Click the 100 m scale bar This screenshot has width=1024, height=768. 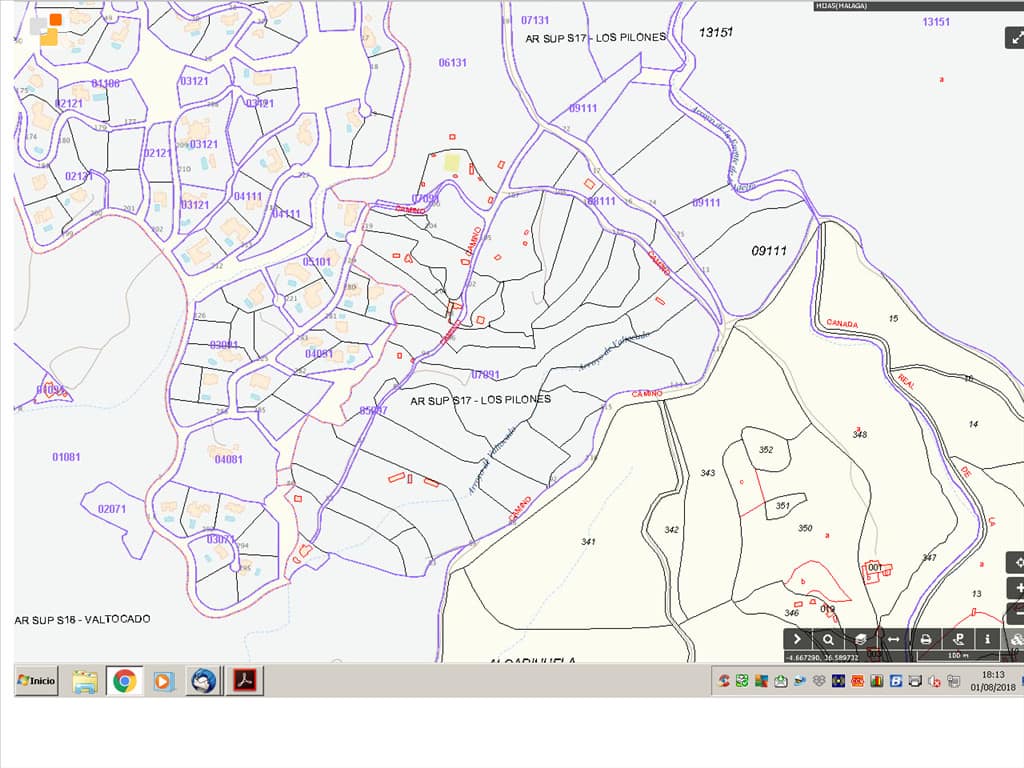[957, 657]
